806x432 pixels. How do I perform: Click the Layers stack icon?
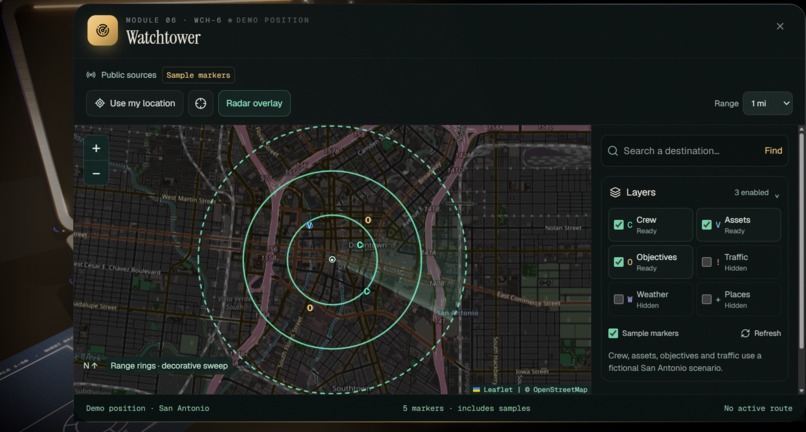pos(615,192)
